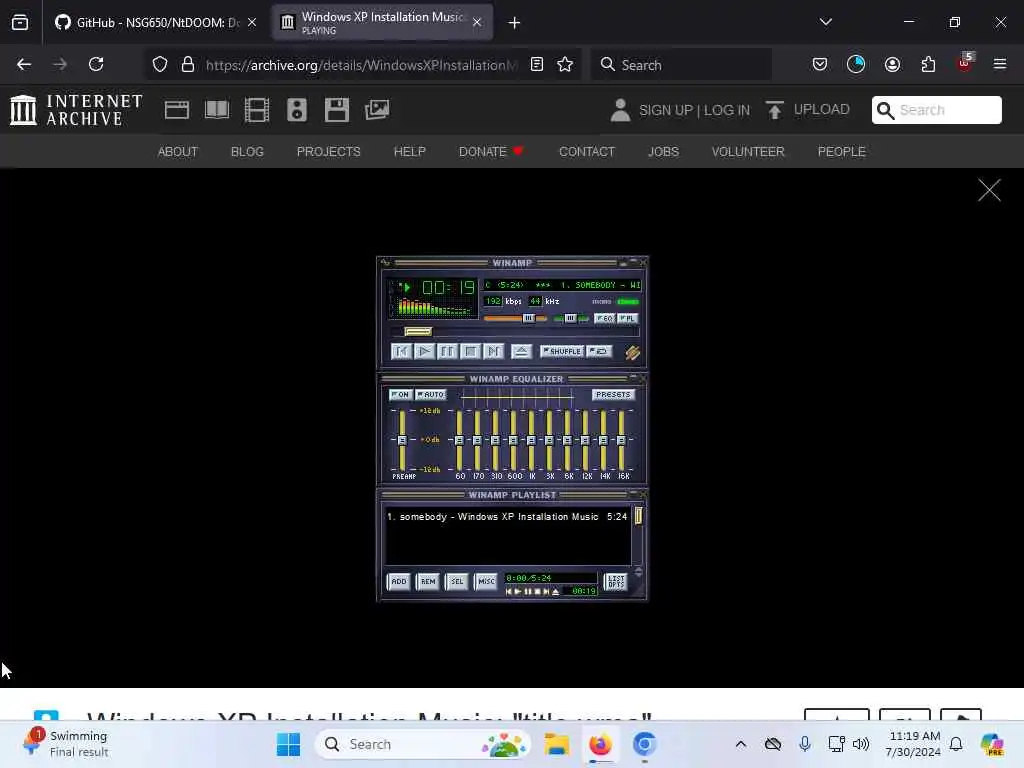This screenshot has height=768, width=1024.
Task: Click the Winamp previous track button
Action: (401, 351)
